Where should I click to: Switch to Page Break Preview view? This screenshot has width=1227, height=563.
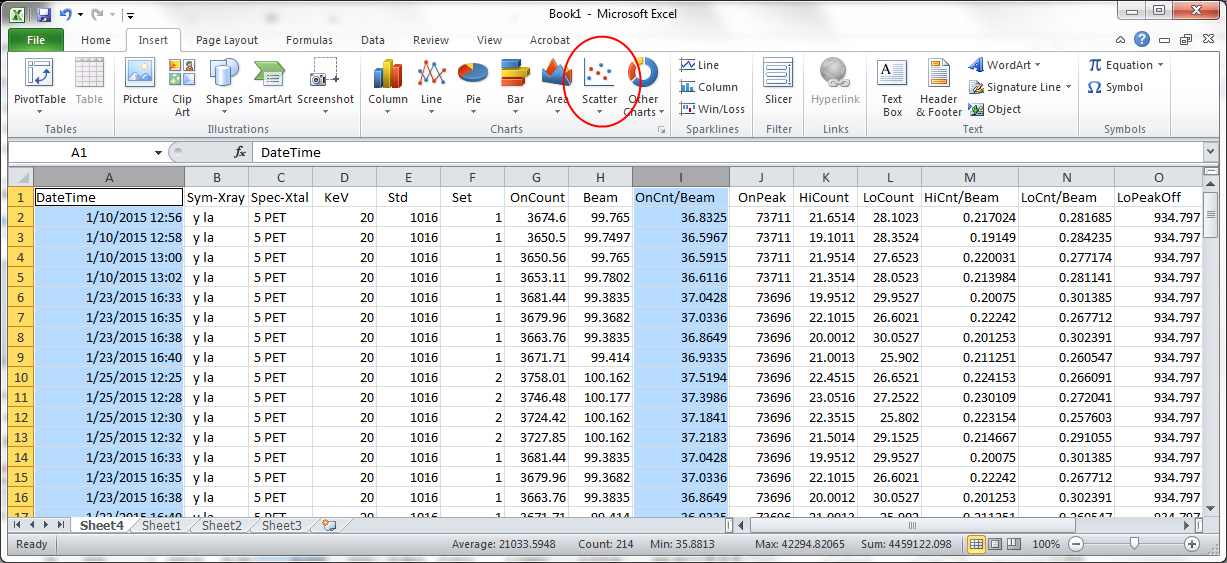1013,544
